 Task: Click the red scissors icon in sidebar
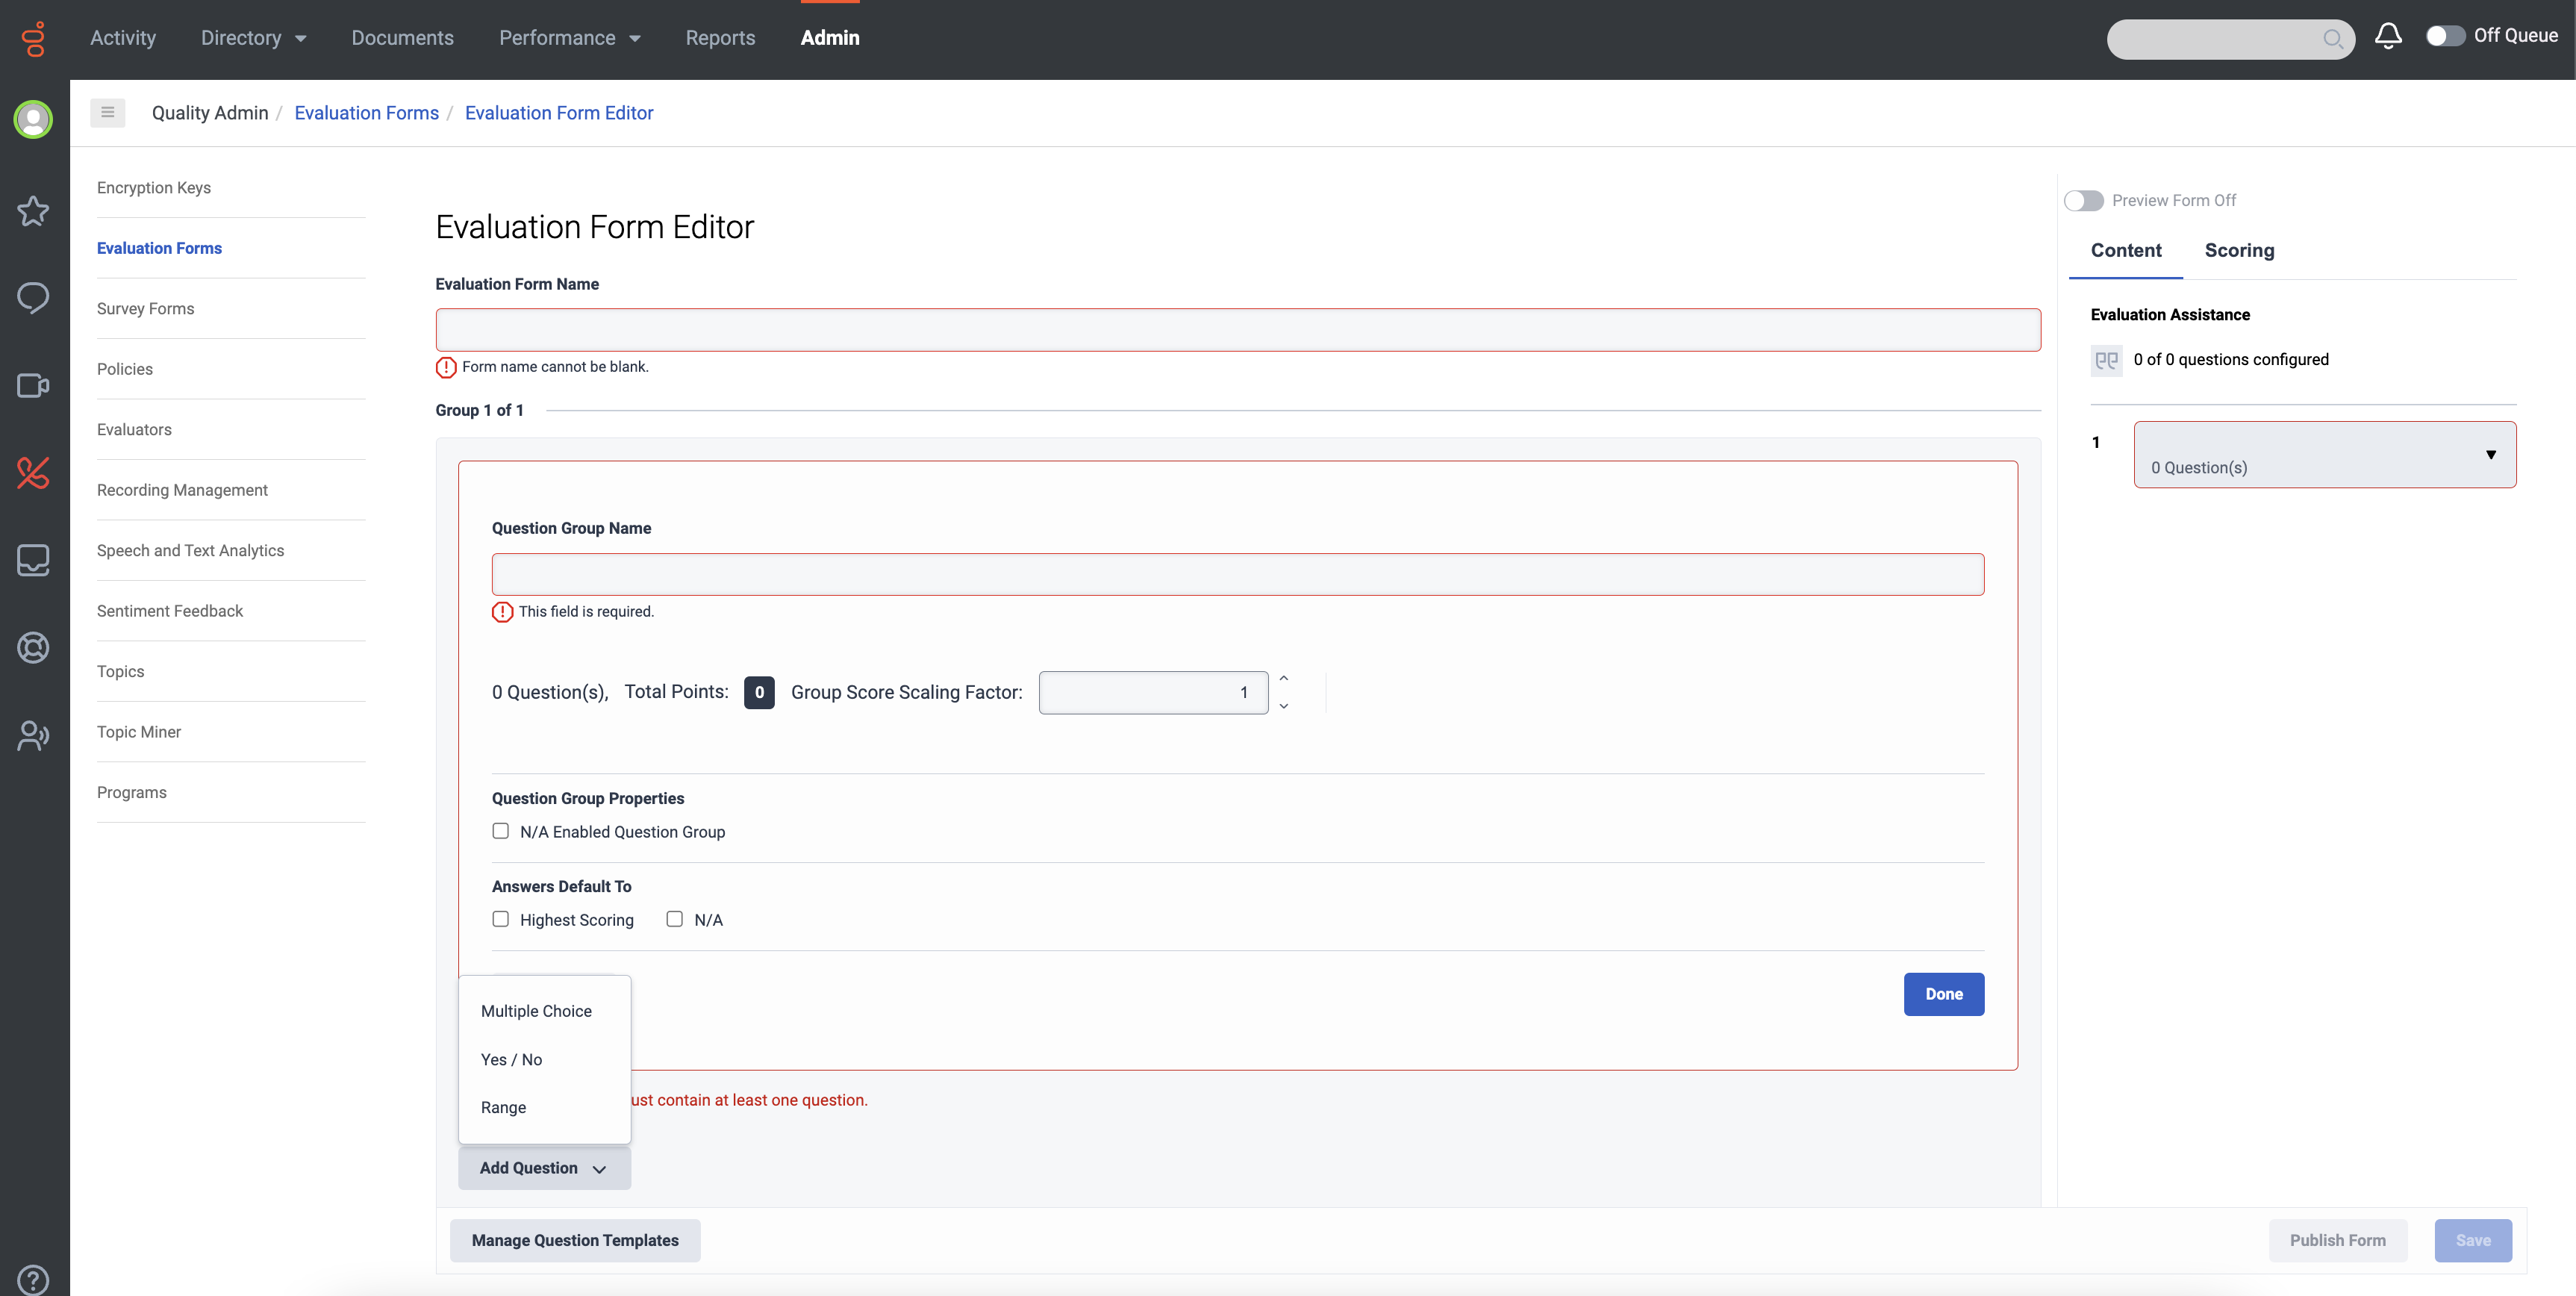33,473
